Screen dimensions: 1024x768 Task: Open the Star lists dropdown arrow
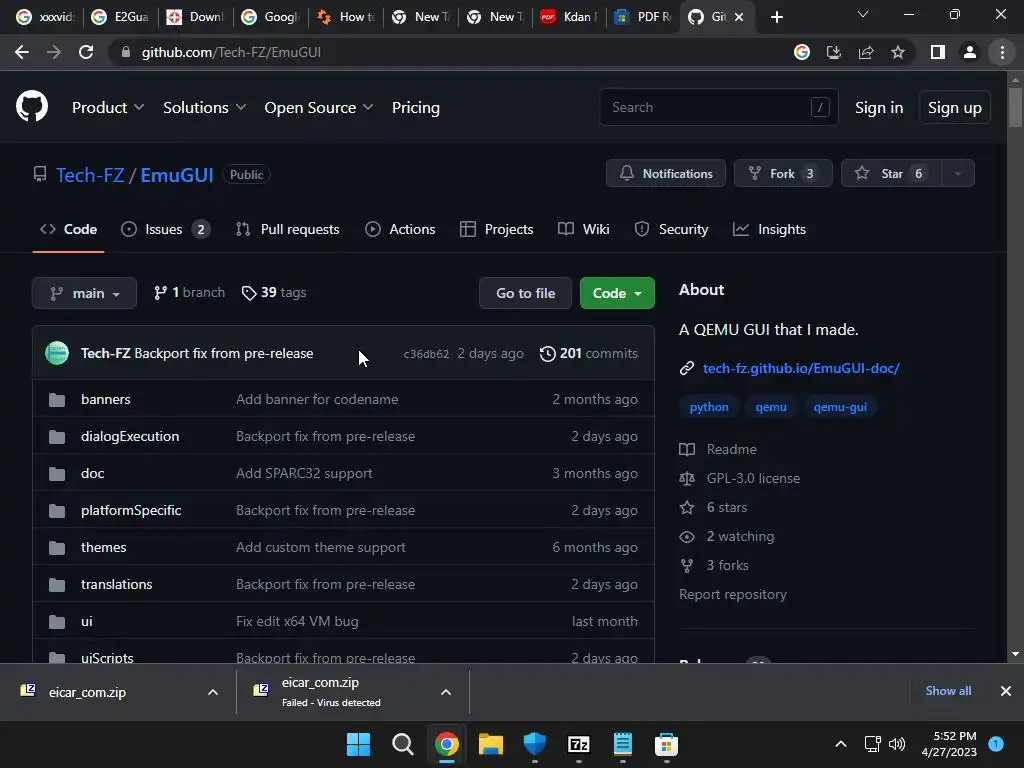pos(957,174)
